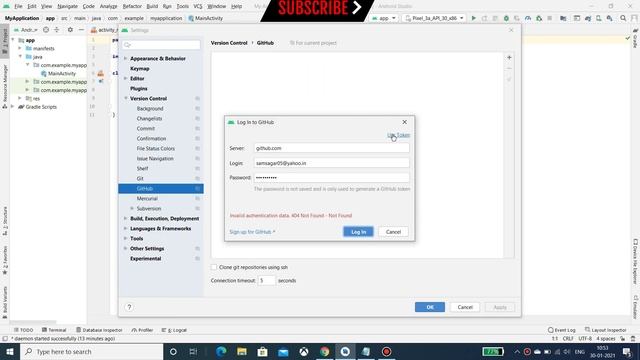This screenshot has width=640, height=360.
Task: Open the Logcat tool window
Action: (x=174, y=330)
